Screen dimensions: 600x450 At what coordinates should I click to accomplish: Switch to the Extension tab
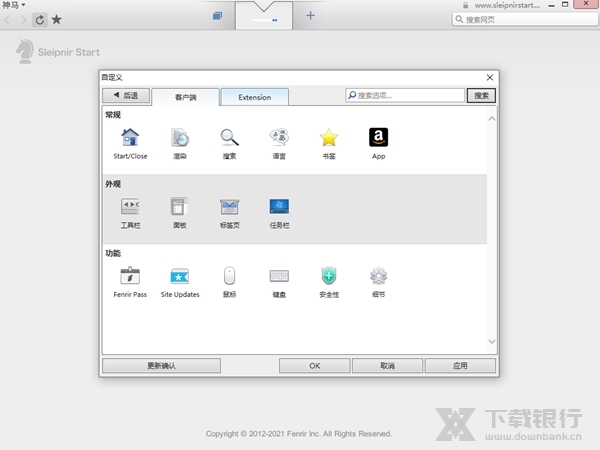254,97
